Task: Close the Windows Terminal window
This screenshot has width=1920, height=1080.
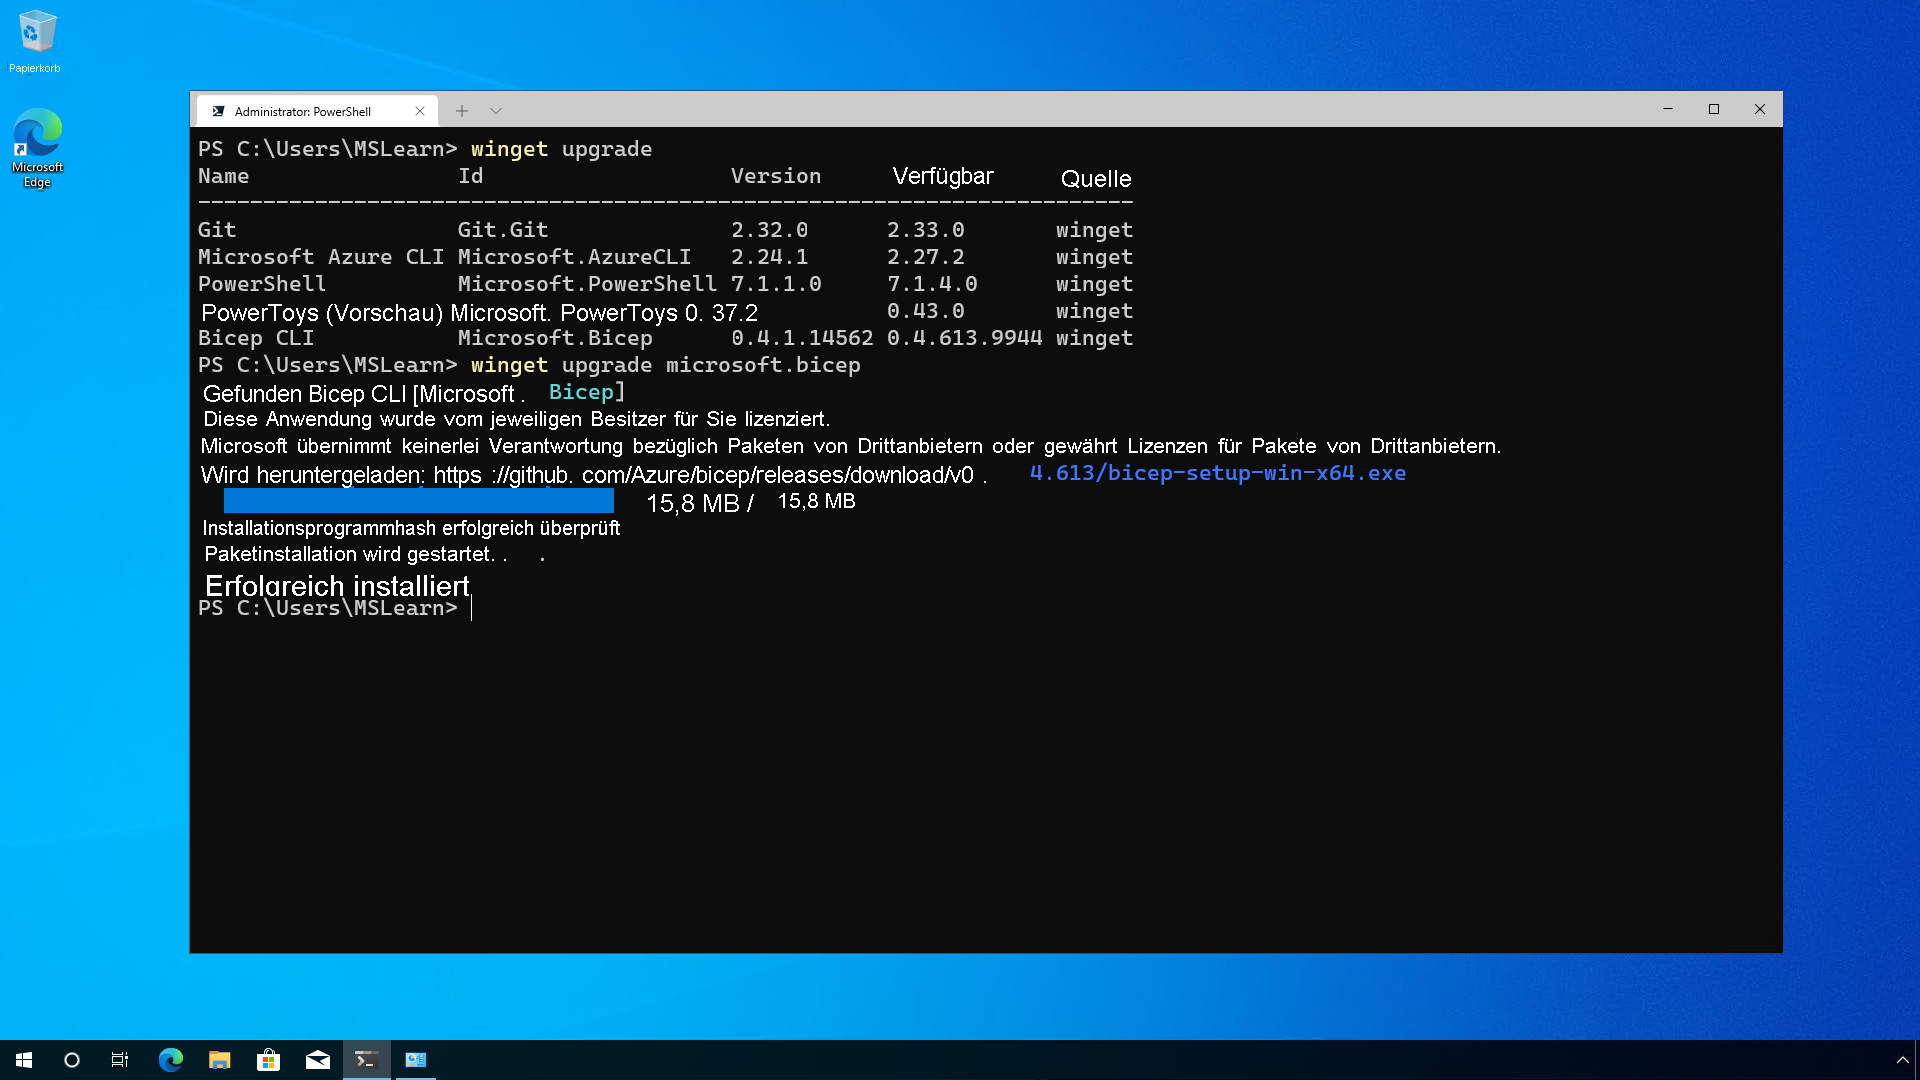Action: tap(1760, 109)
